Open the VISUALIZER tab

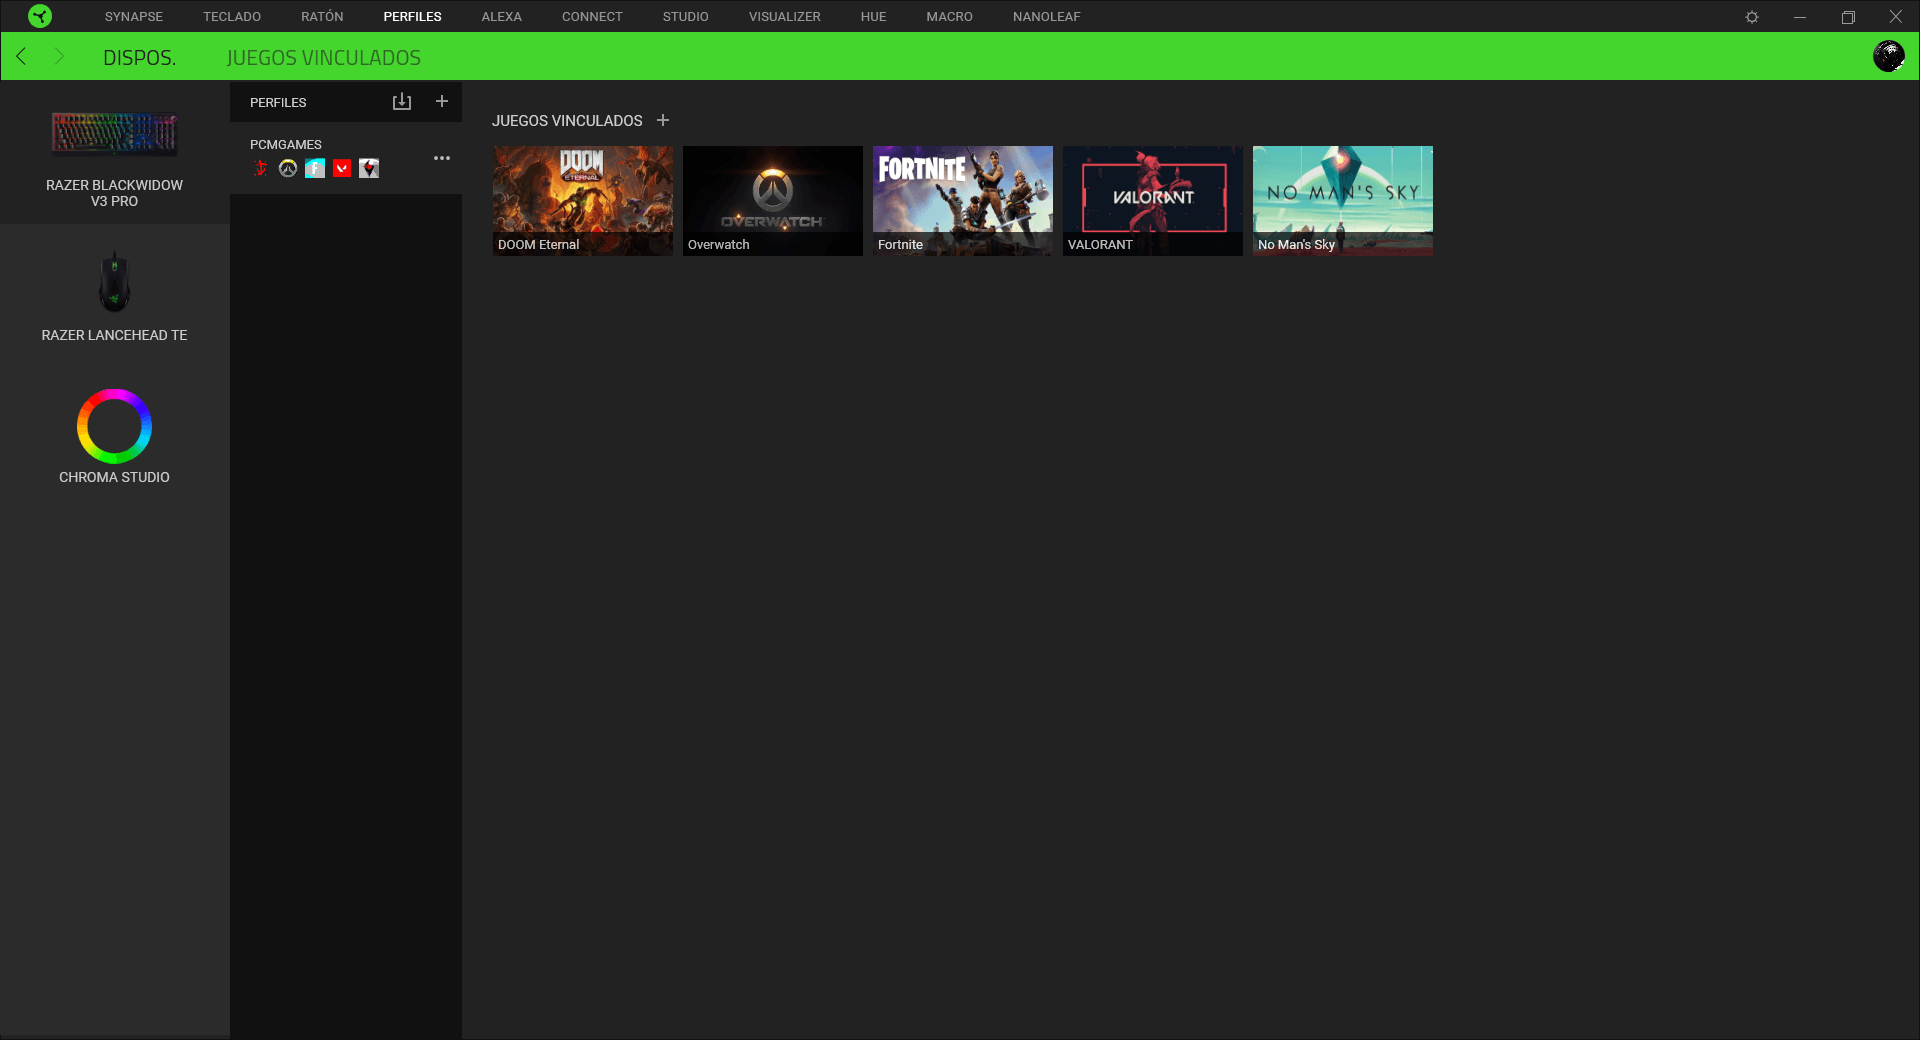pos(785,17)
